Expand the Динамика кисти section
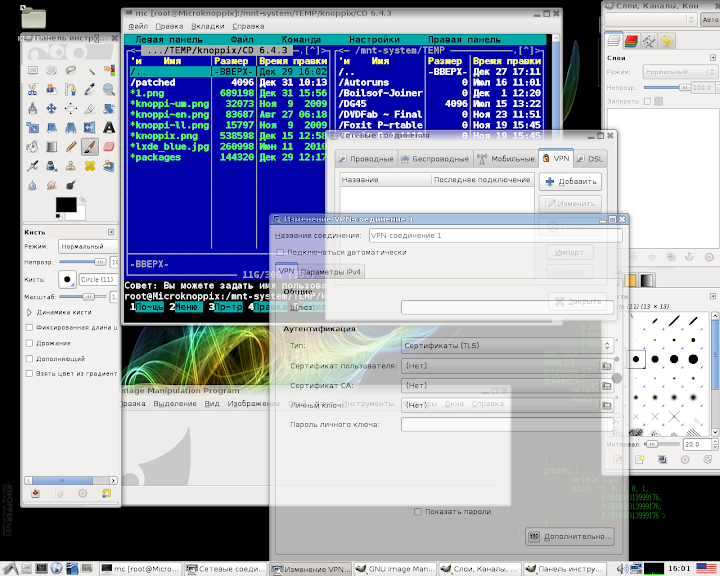The image size is (720, 576). tap(29, 312)
